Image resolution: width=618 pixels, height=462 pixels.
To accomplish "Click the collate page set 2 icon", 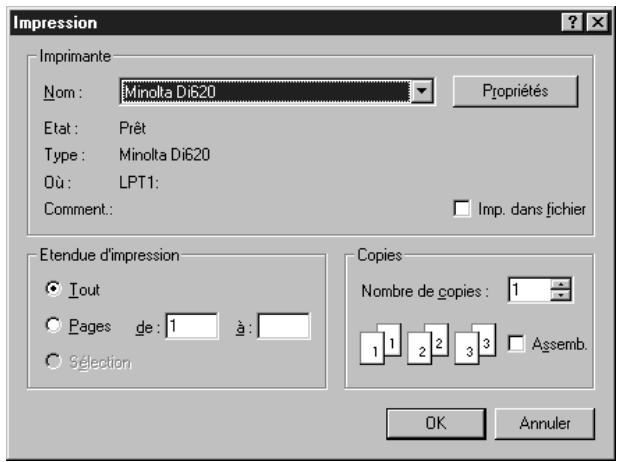I will coord(428,344).
